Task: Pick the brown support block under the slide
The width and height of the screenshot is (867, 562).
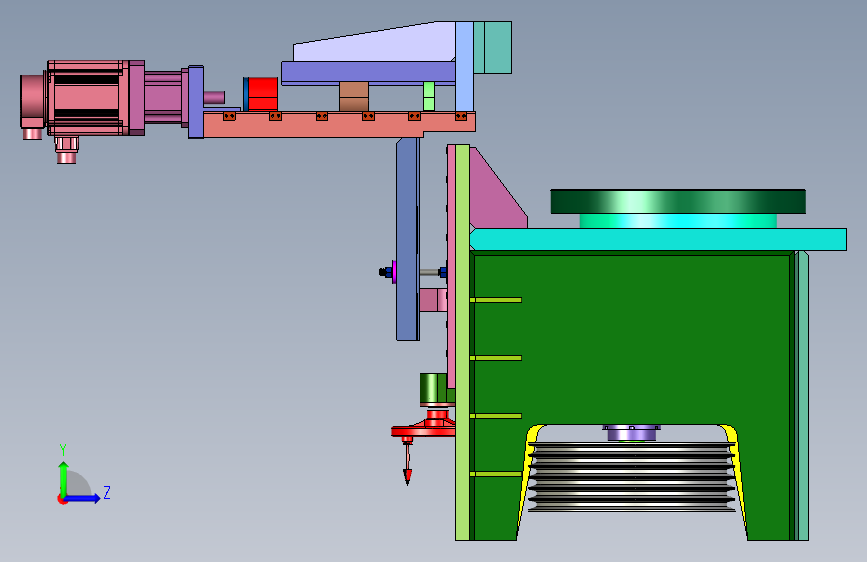Action: pyautogui.click(x=354, y=97)
